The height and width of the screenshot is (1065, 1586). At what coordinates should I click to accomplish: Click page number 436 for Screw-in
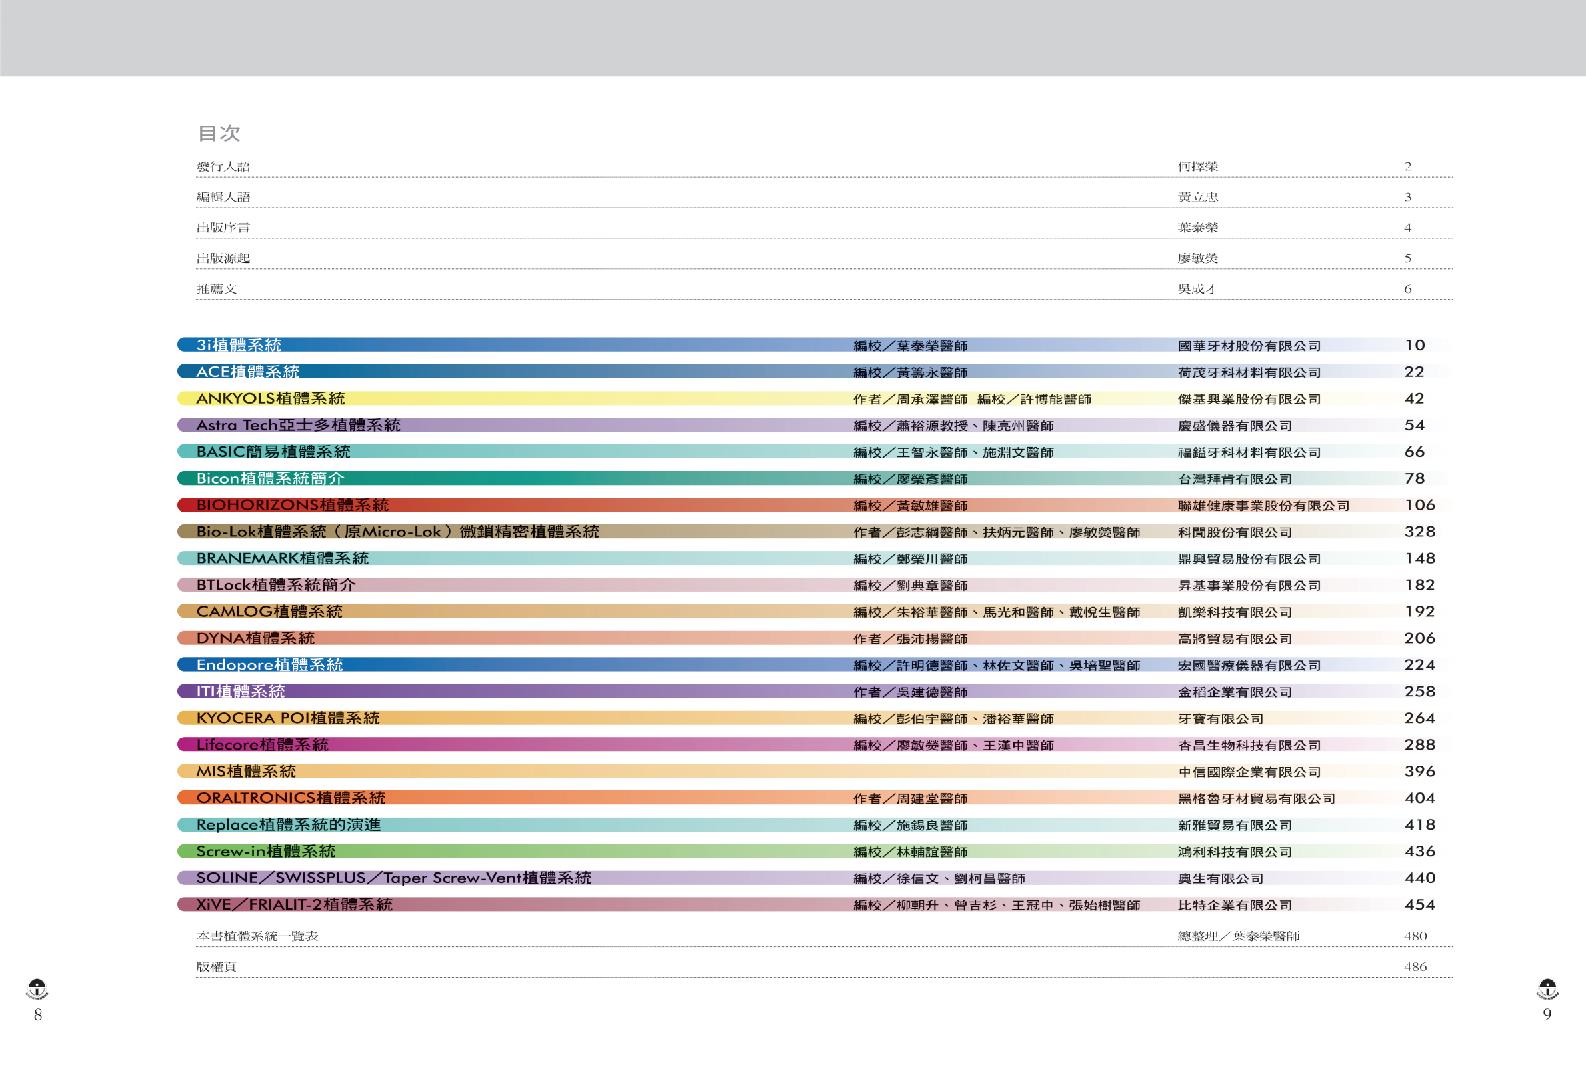tap(1419, 851)
